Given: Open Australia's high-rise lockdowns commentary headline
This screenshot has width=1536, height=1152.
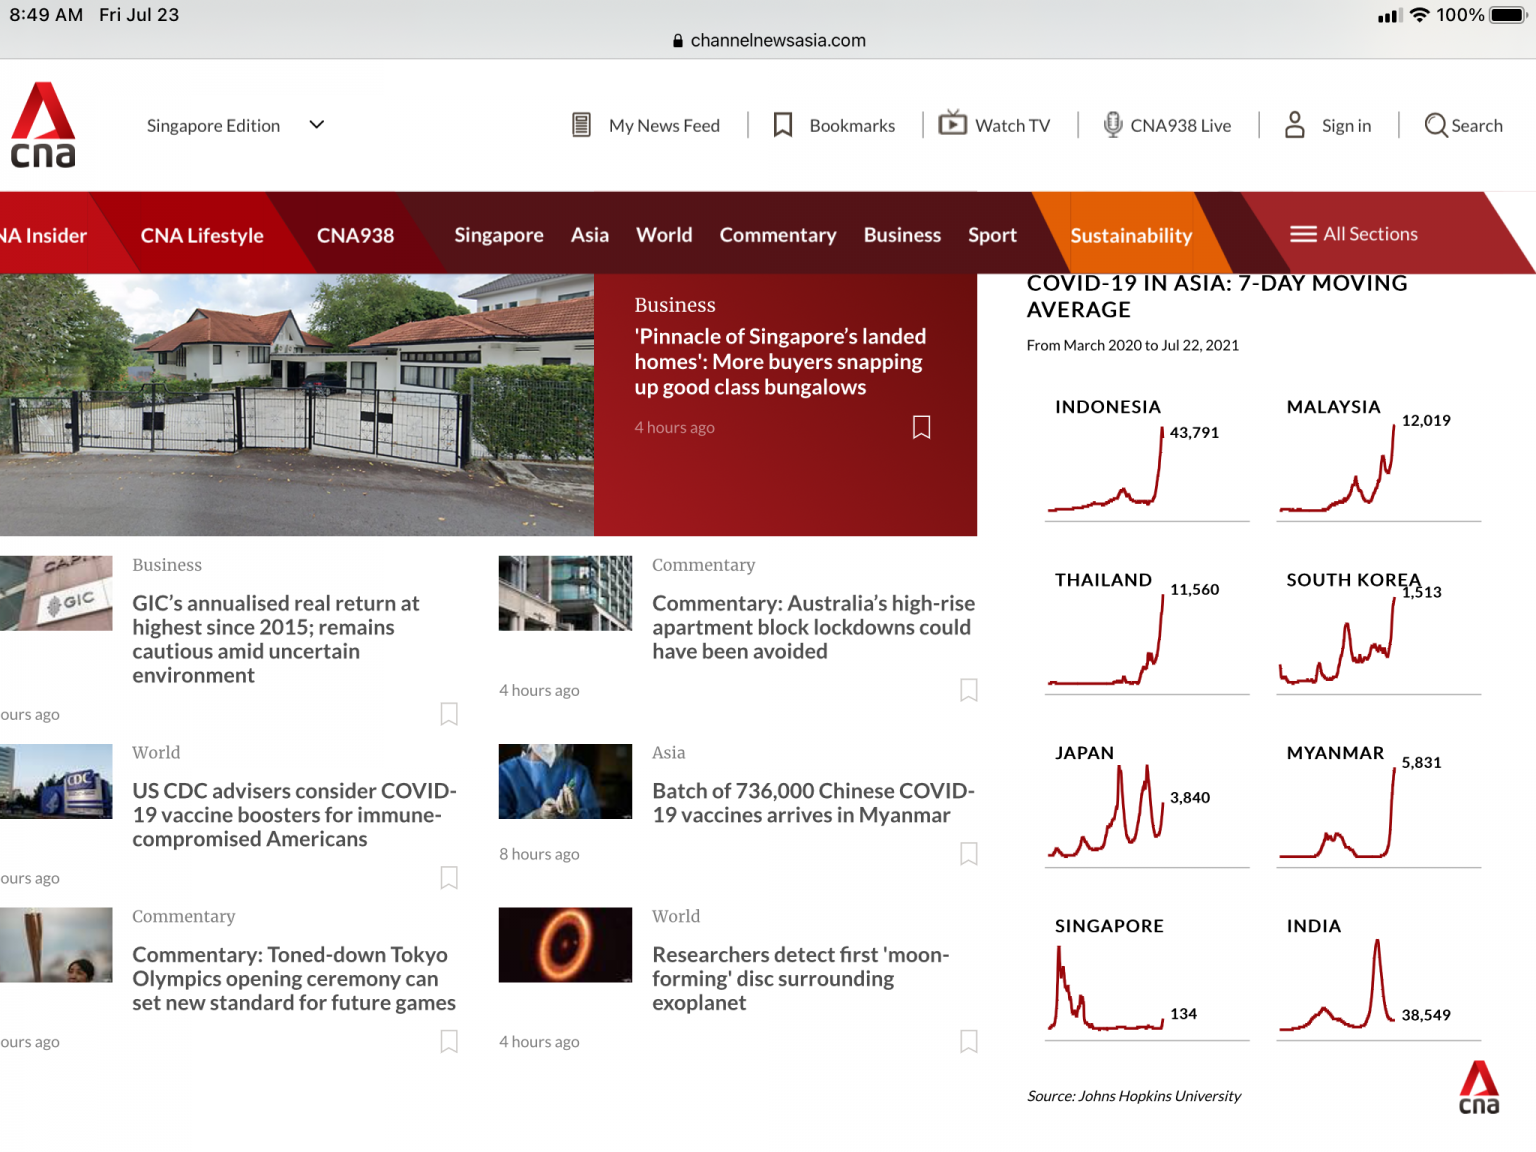Looking at the screenshot, I should (813, 627).
